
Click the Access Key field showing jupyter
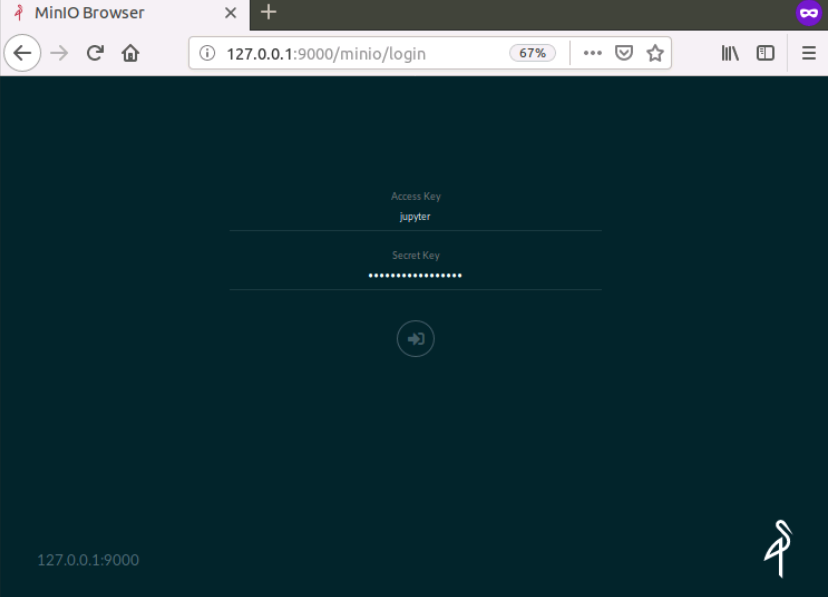(x=415, y=215)
